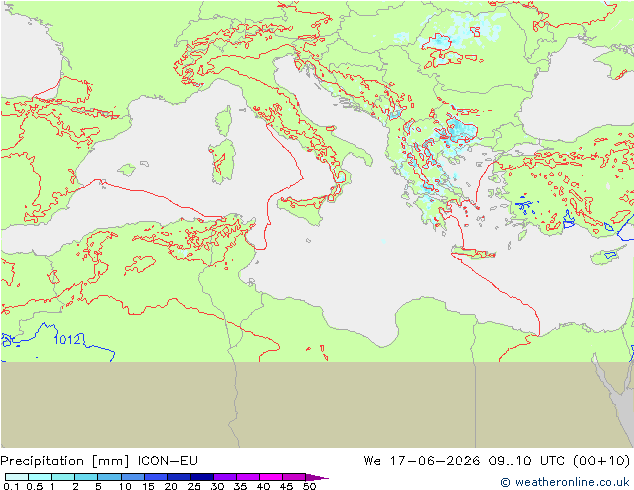
Task: Select the 40–45 mm magenta legend swatch
Action: [x=271, y=477]
